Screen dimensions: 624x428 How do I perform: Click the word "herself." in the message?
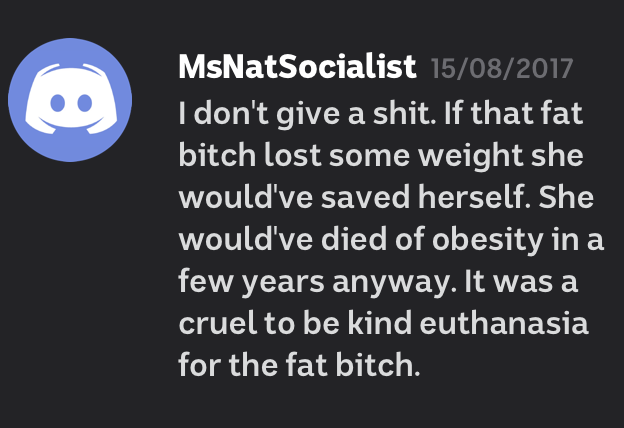[474, 197]
